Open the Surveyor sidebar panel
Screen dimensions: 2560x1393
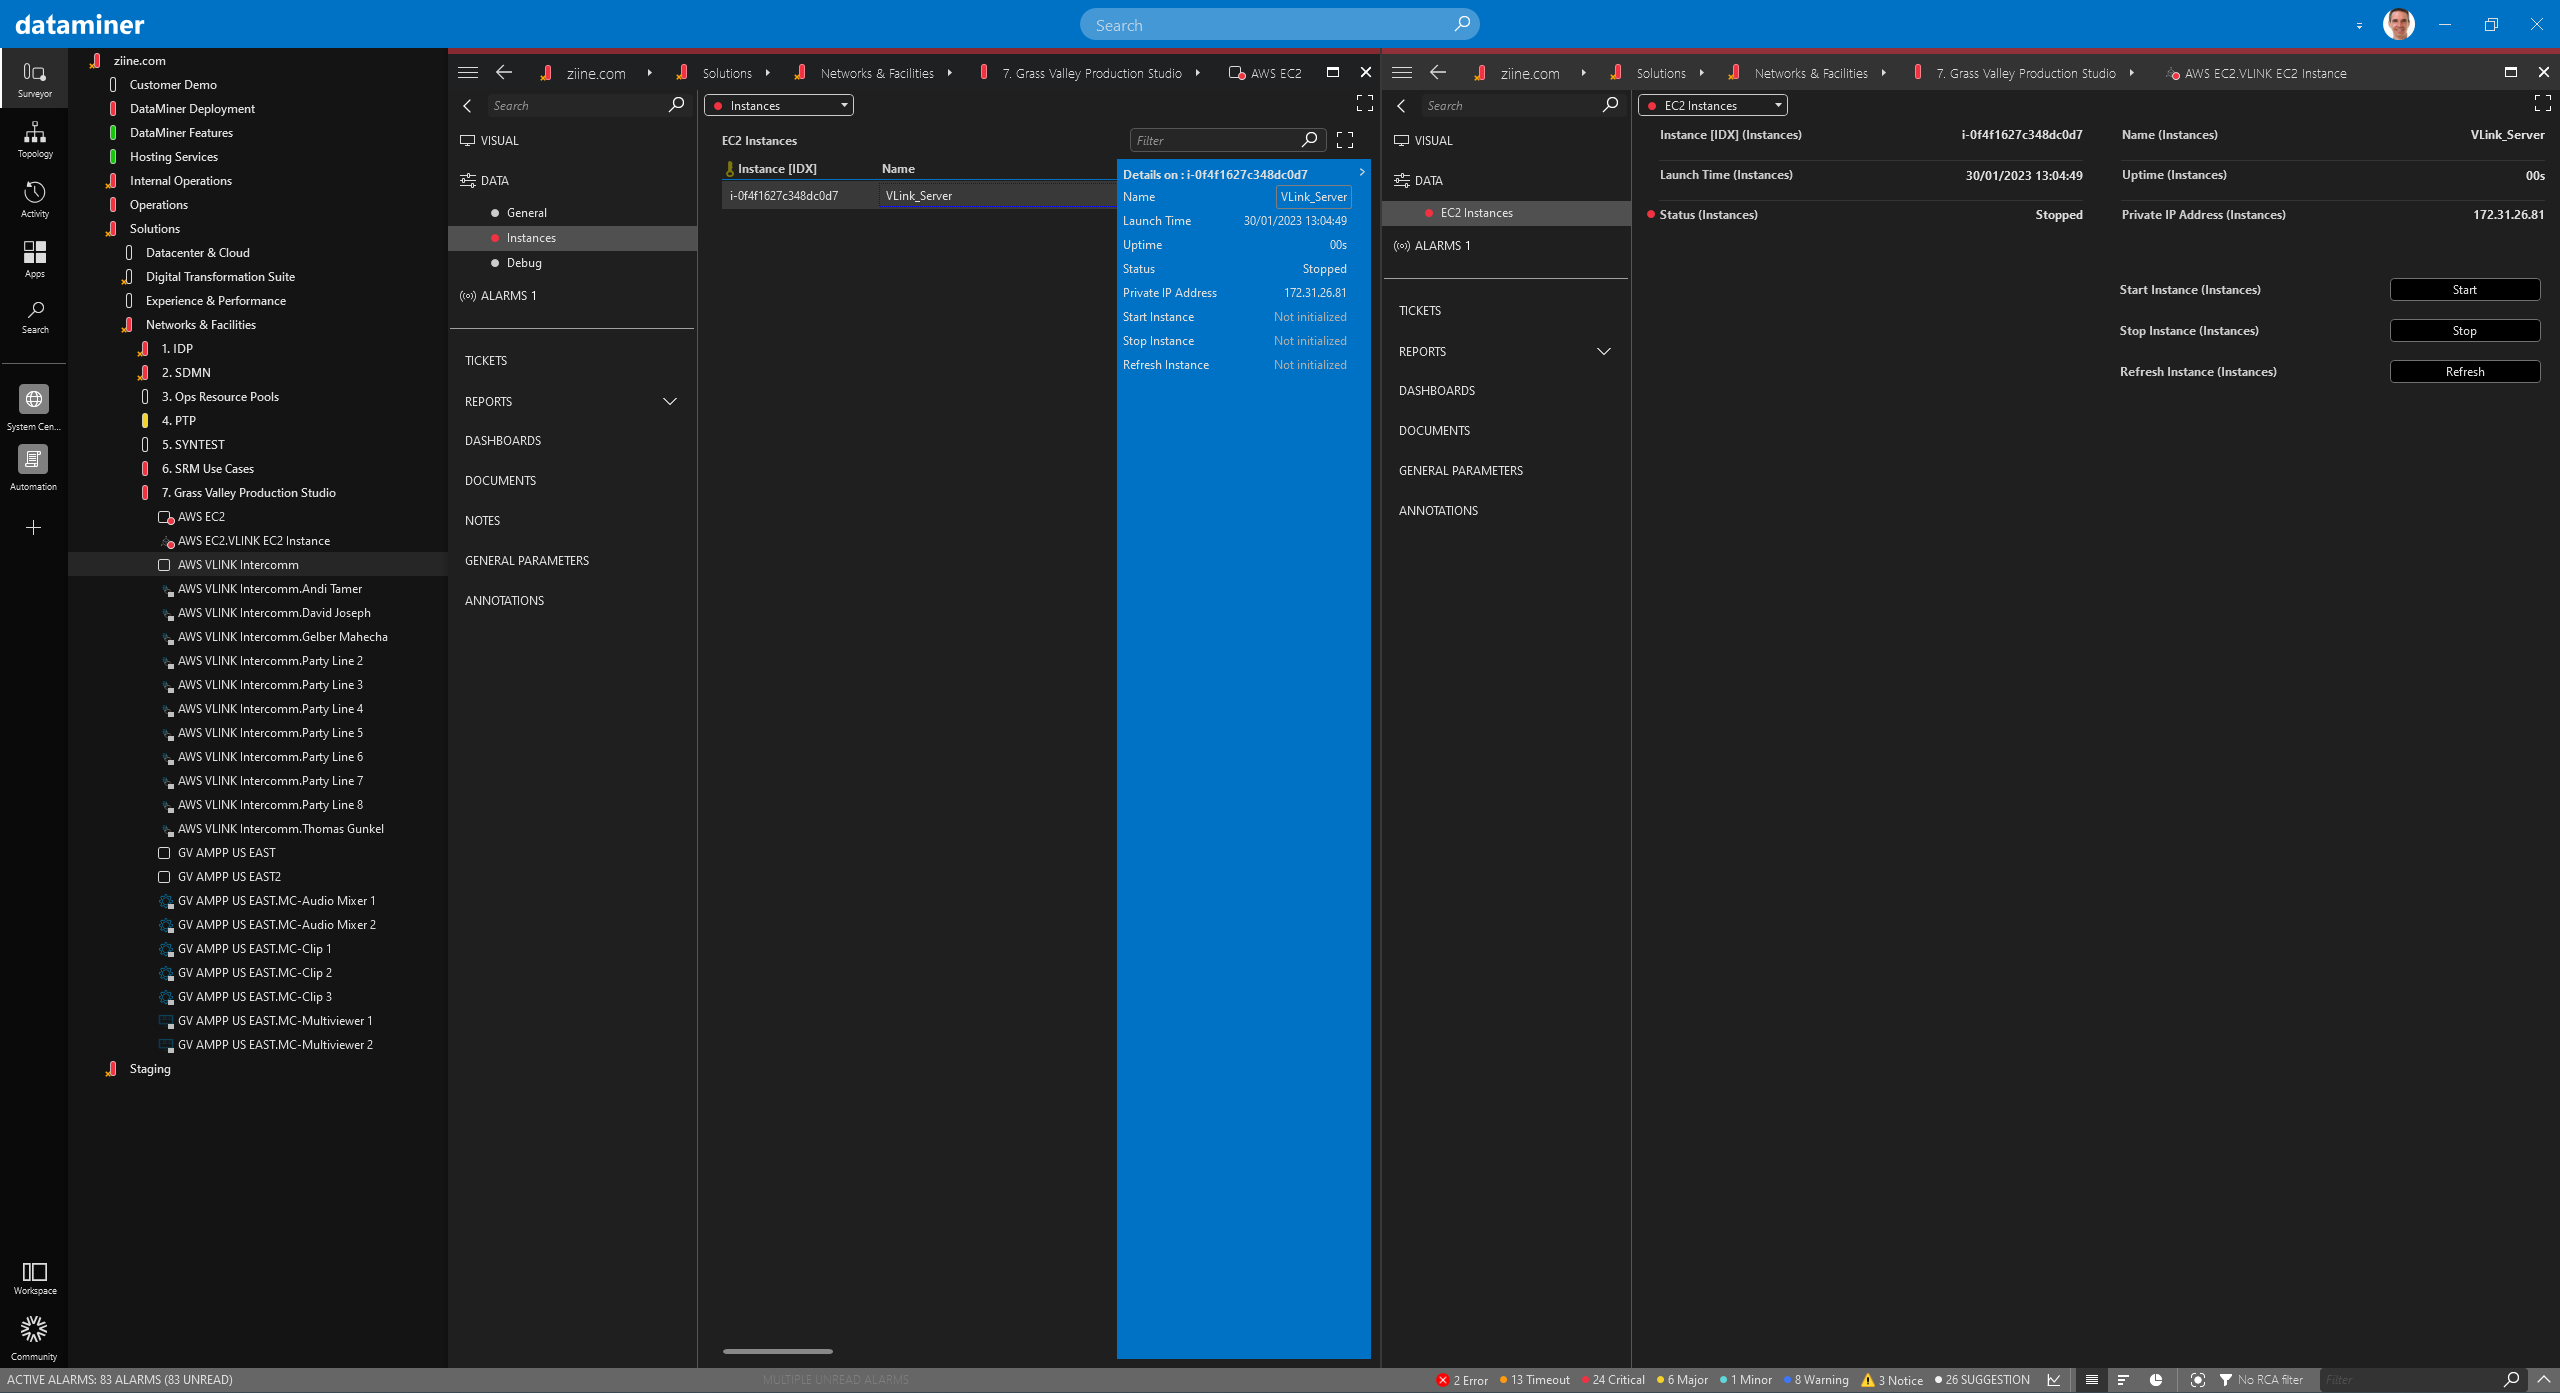(34, 79)
